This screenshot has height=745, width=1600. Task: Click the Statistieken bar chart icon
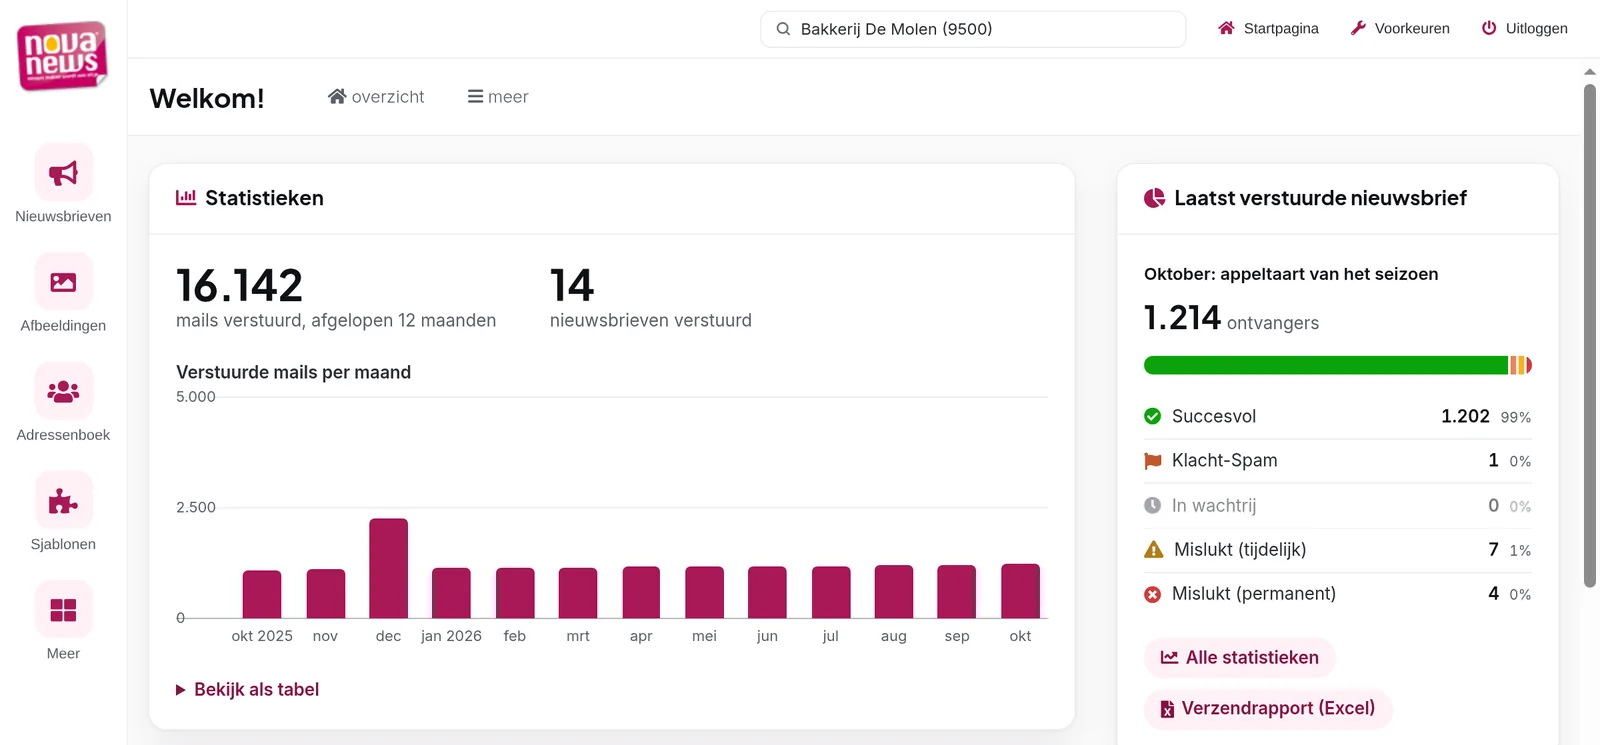(186, 198)
